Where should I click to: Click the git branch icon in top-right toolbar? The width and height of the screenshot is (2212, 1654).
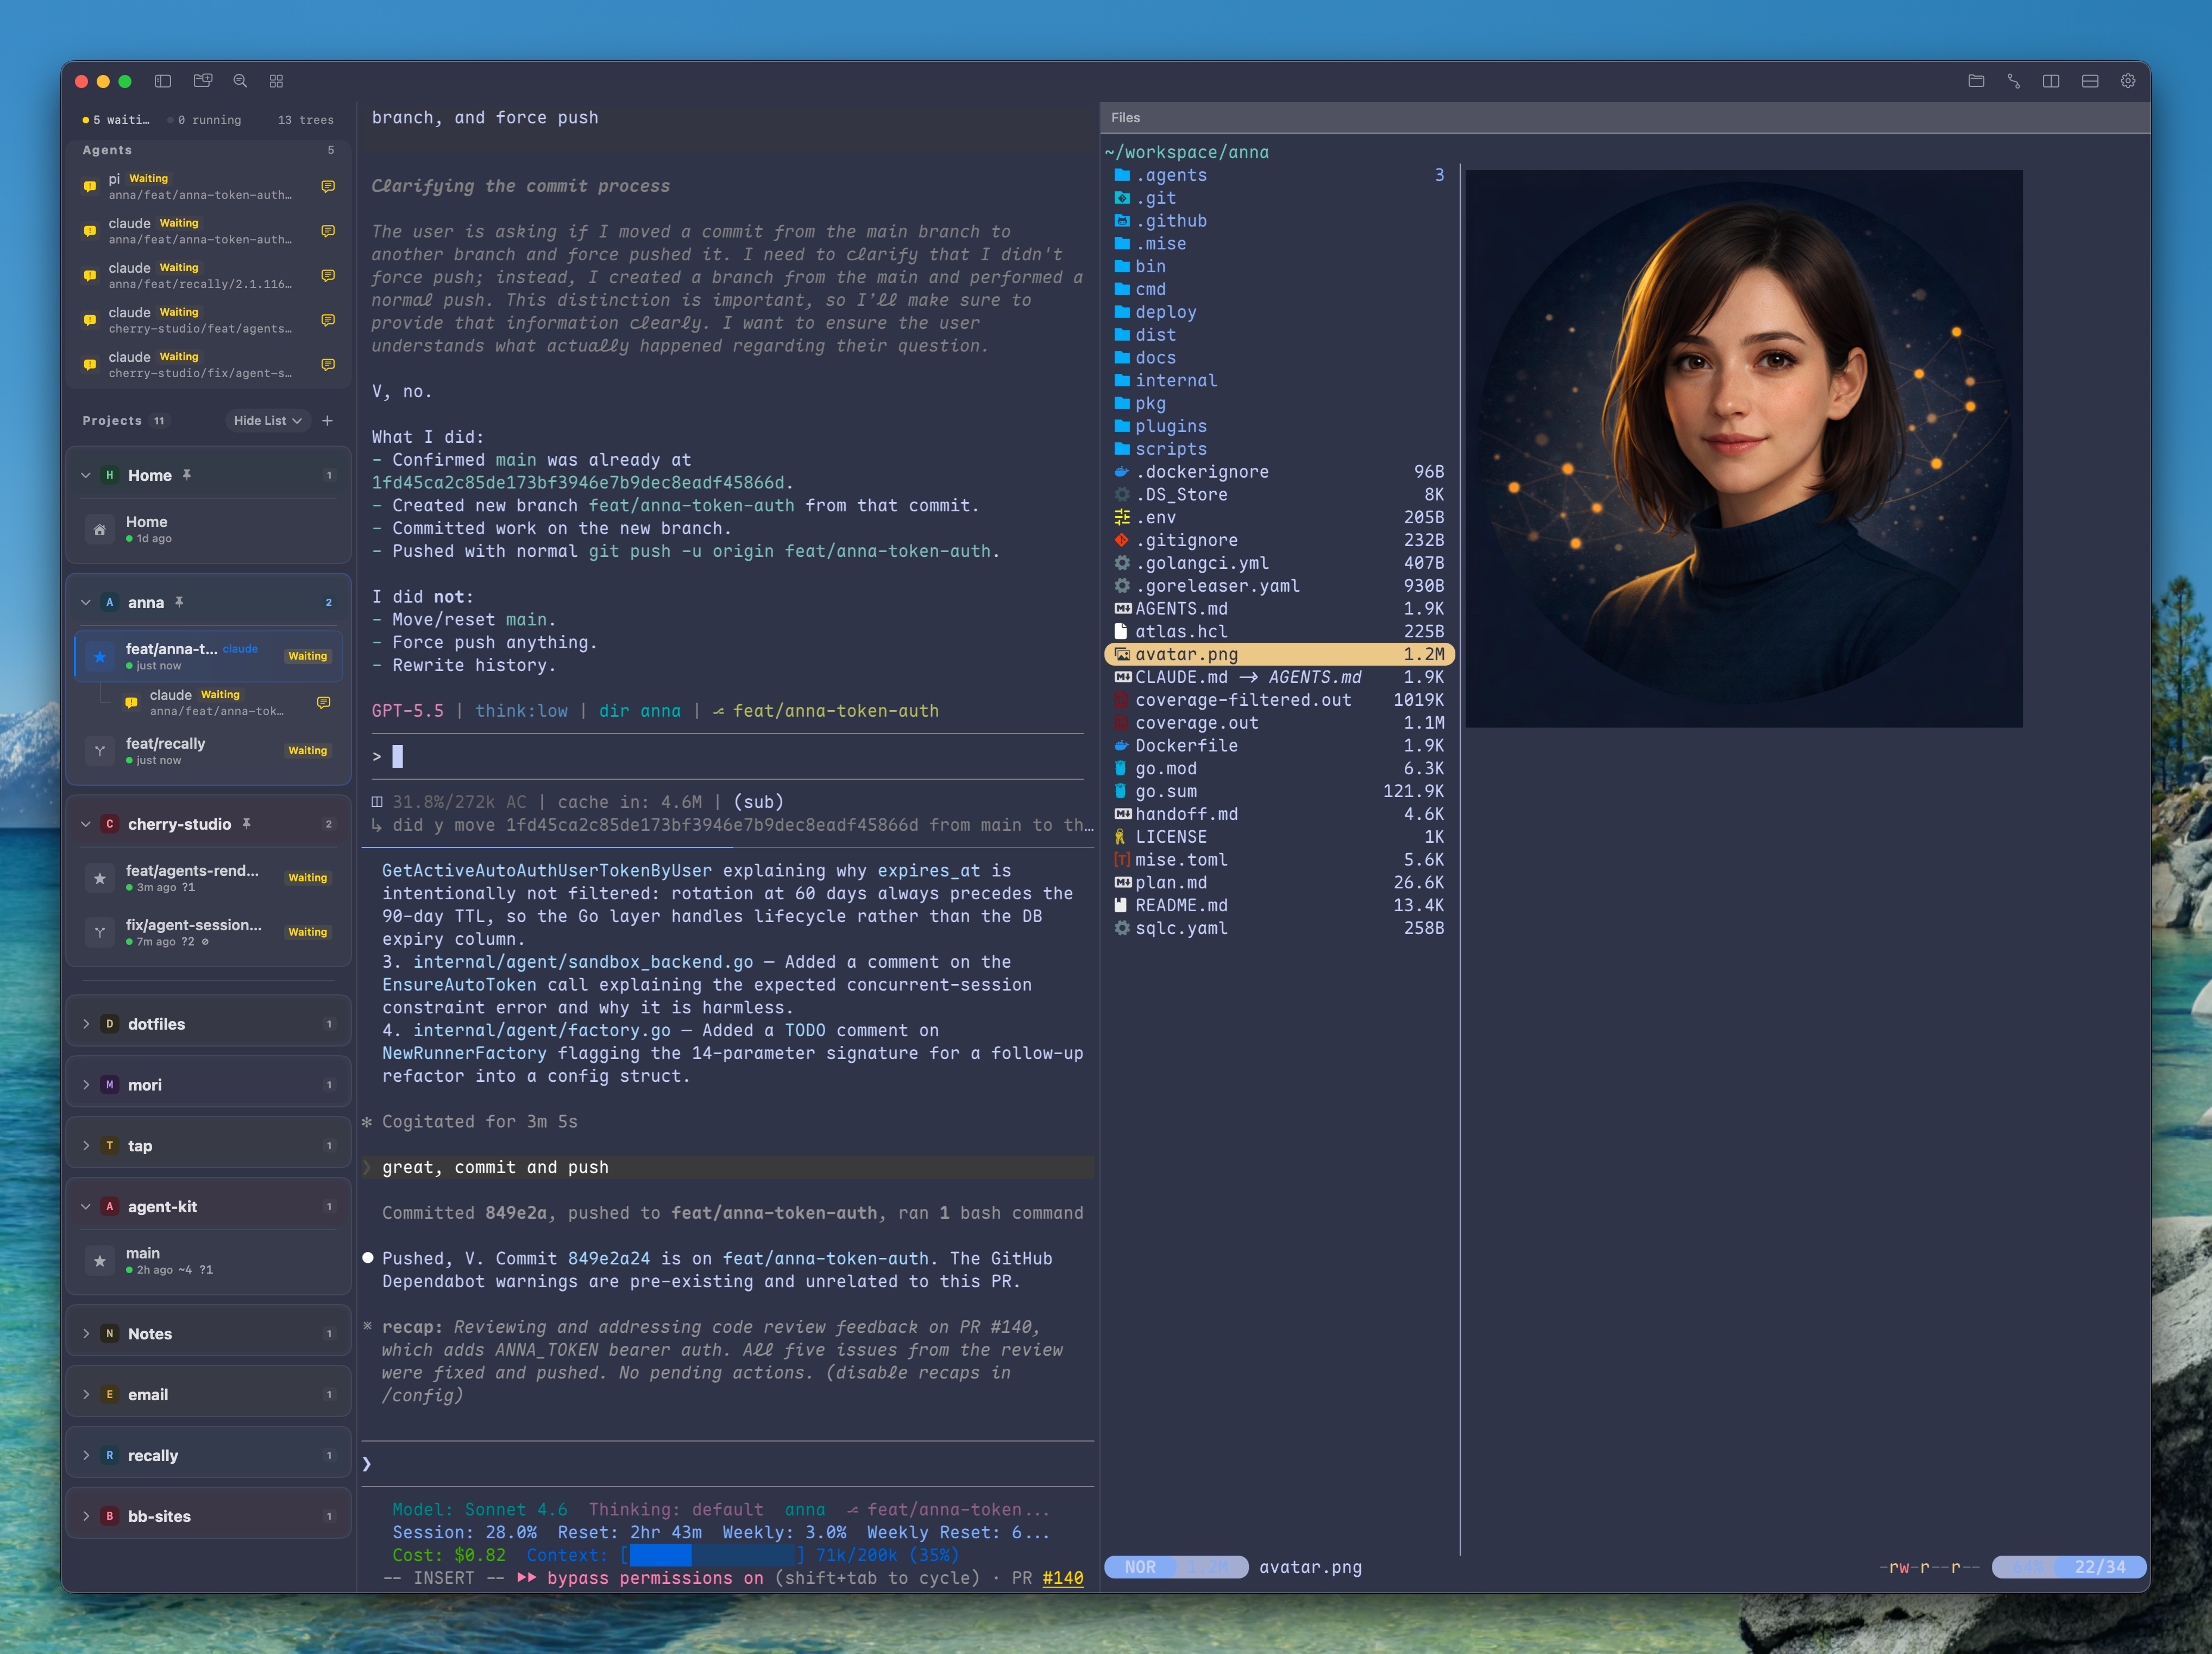2014,81
